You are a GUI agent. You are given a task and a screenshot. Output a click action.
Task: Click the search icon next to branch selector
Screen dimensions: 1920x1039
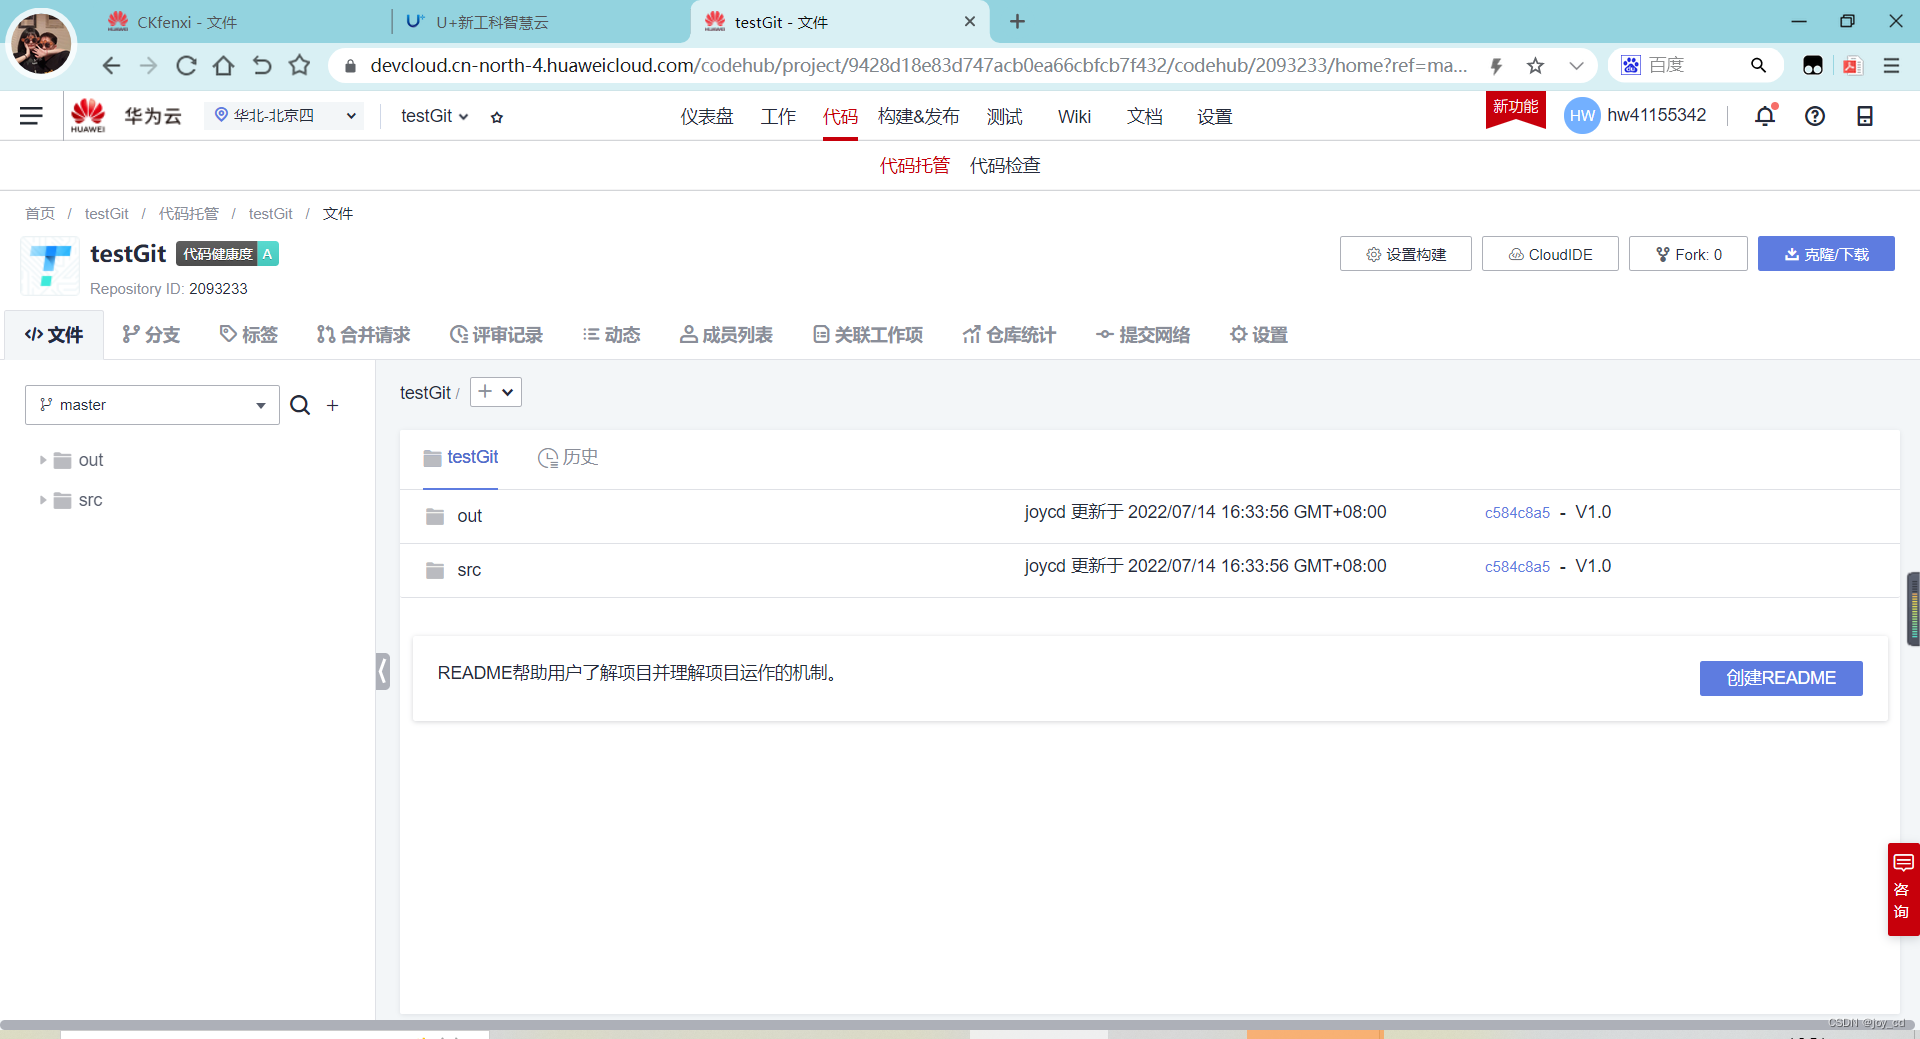[x=300, y=405]
